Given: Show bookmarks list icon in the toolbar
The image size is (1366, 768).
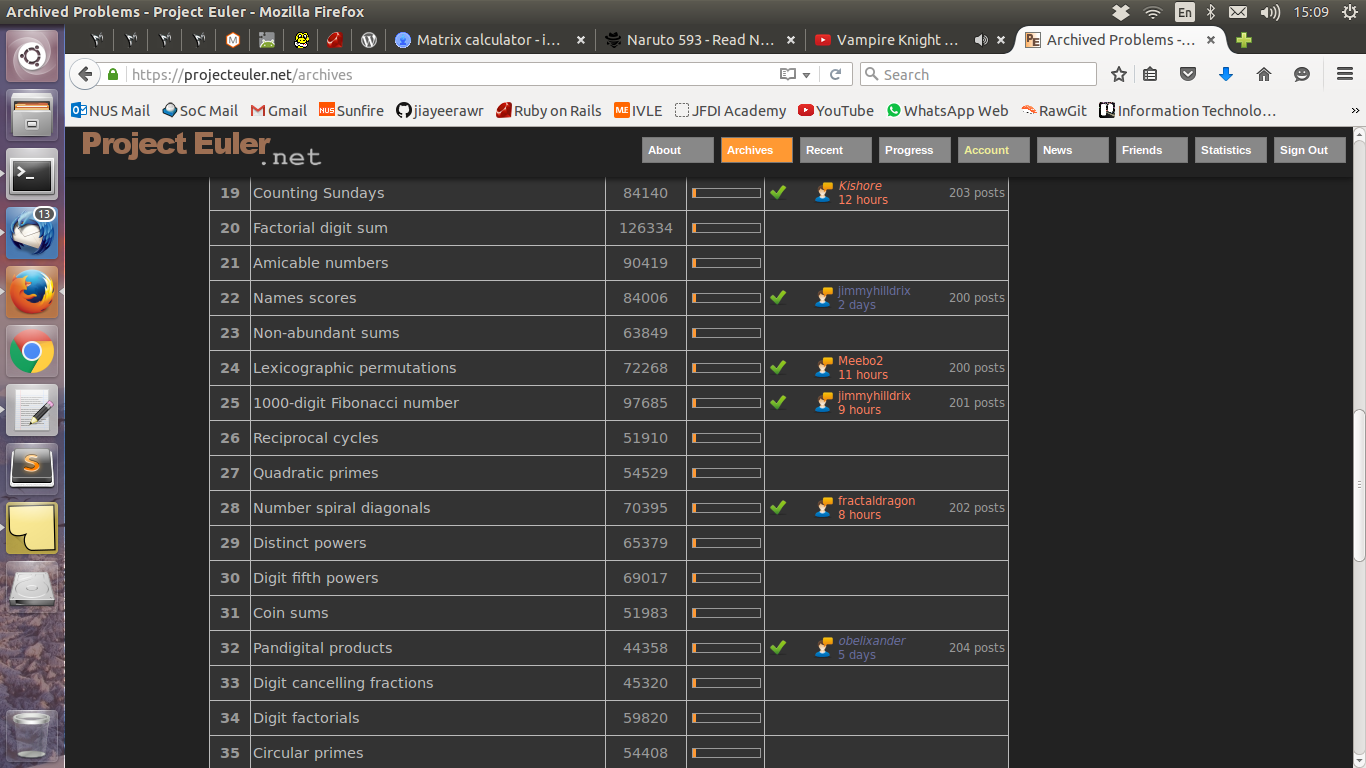Looking at the screenshot, I should pyautogui.click(x=1150, y=74).
